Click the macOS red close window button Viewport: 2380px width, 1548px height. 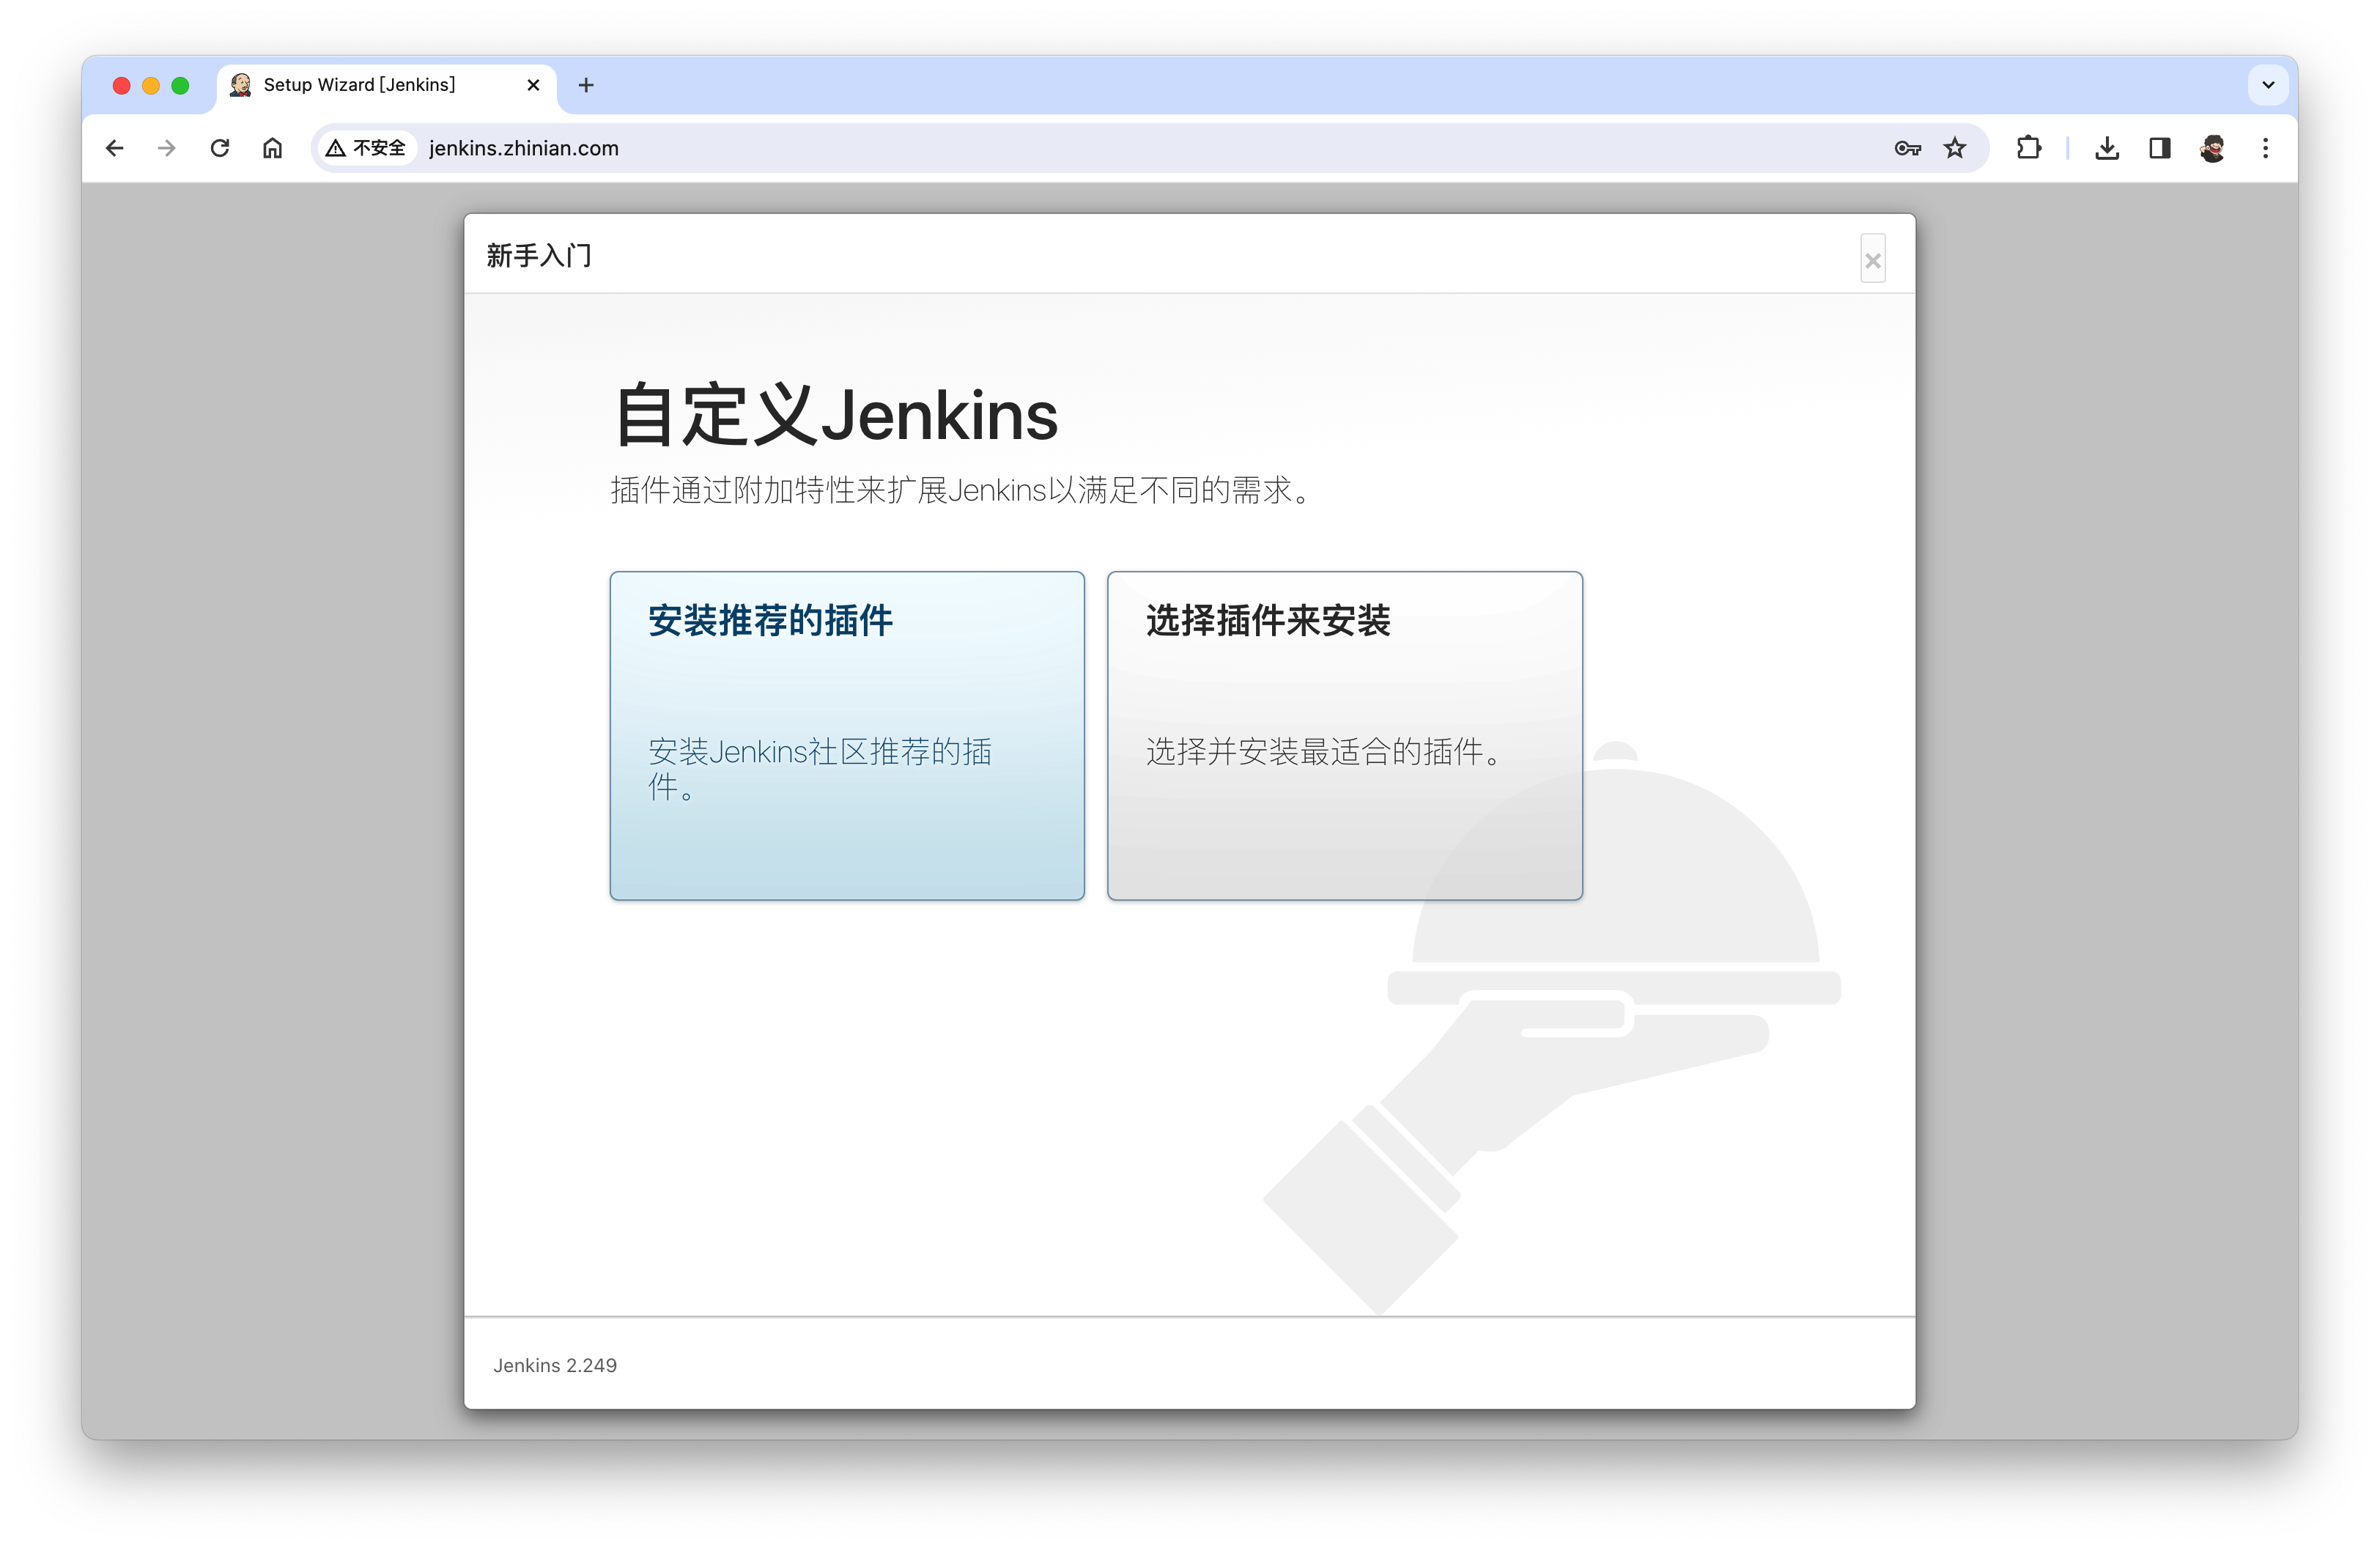point(122,85)
